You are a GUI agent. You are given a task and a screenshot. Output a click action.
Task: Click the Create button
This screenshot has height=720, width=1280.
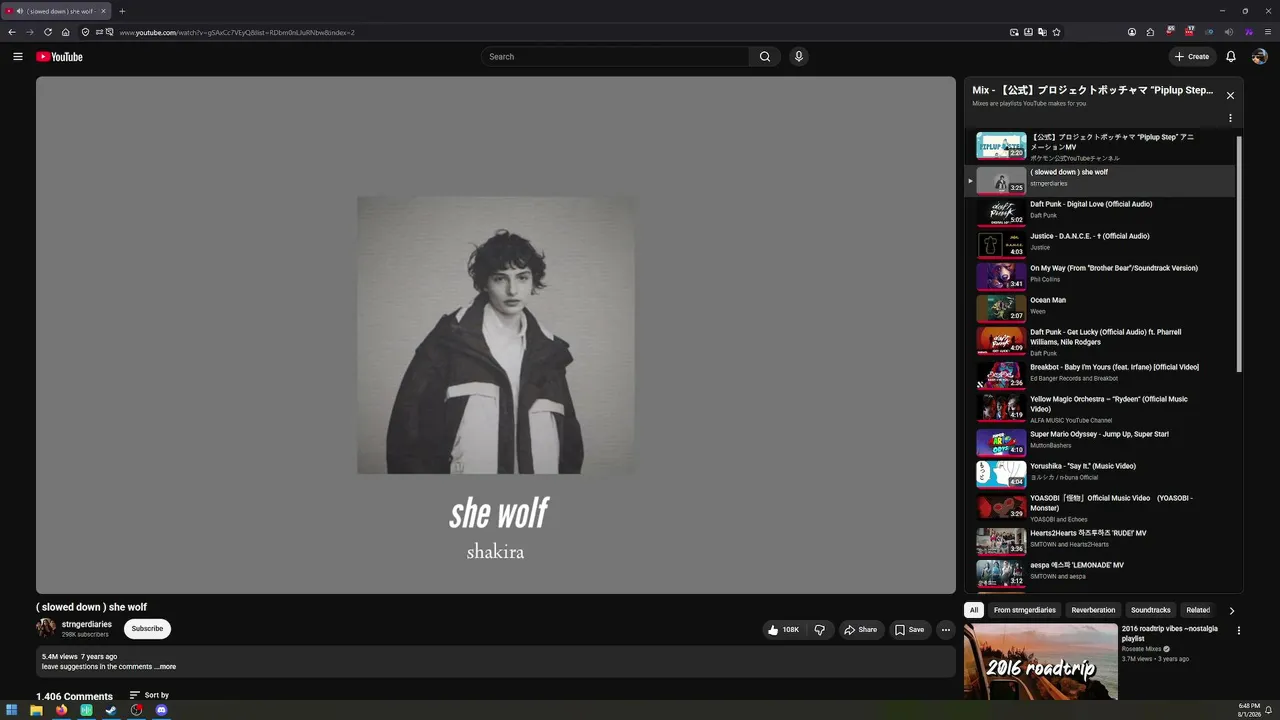coord(1192,57)
